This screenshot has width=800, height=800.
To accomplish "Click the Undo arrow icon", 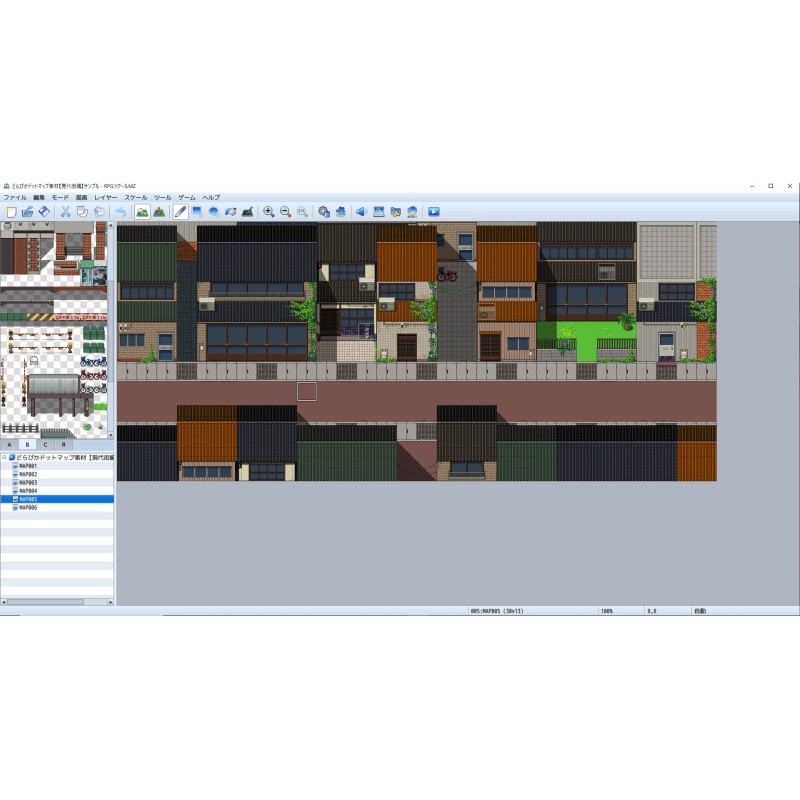I will [121, 212].
